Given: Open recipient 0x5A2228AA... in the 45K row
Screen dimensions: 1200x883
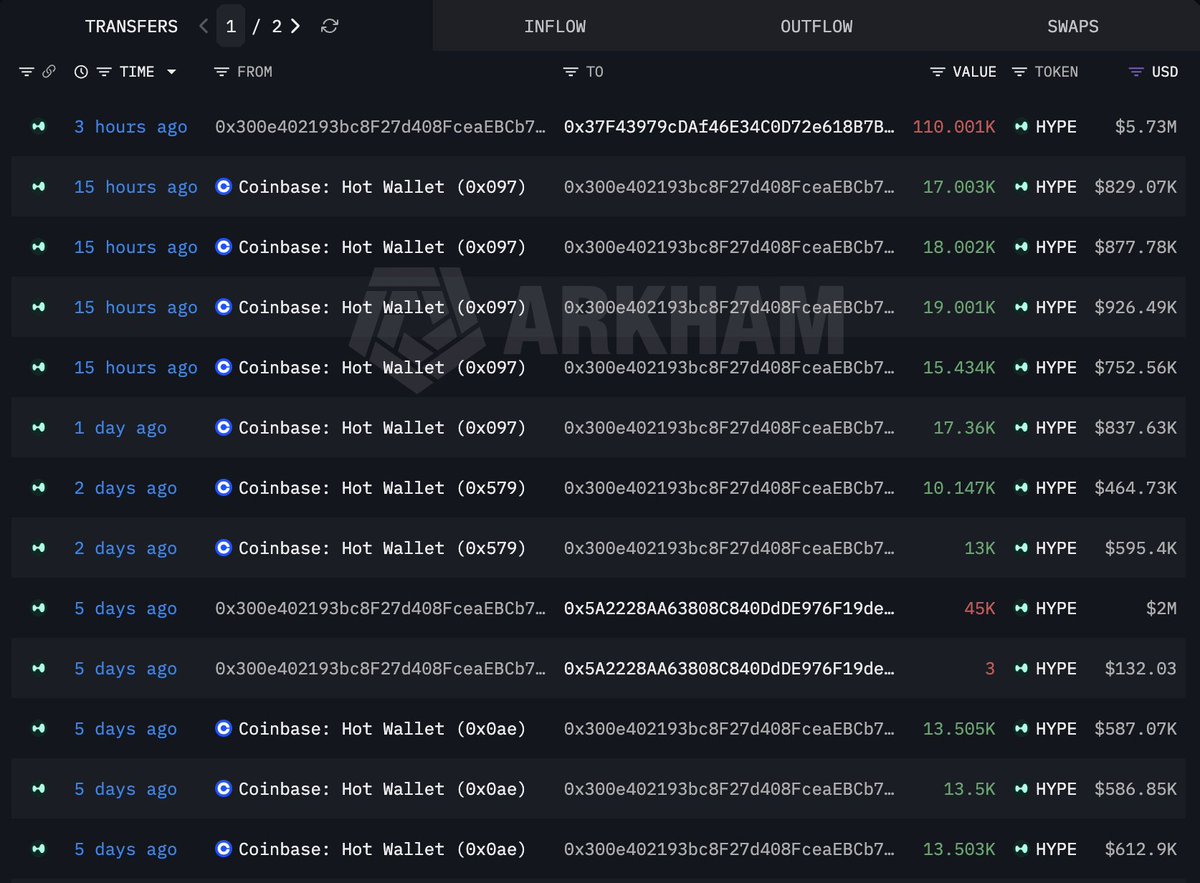Looking at the screenshot, I should pos(729,608).
